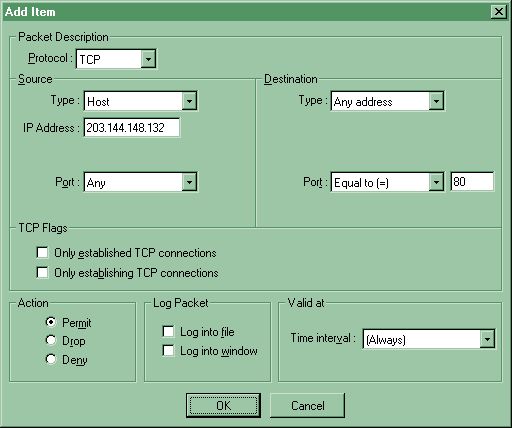Open Destination Port dropdown showing Equal to (=)
The width and height of the screenshot is (512, 428).
(x=387, y=182)
